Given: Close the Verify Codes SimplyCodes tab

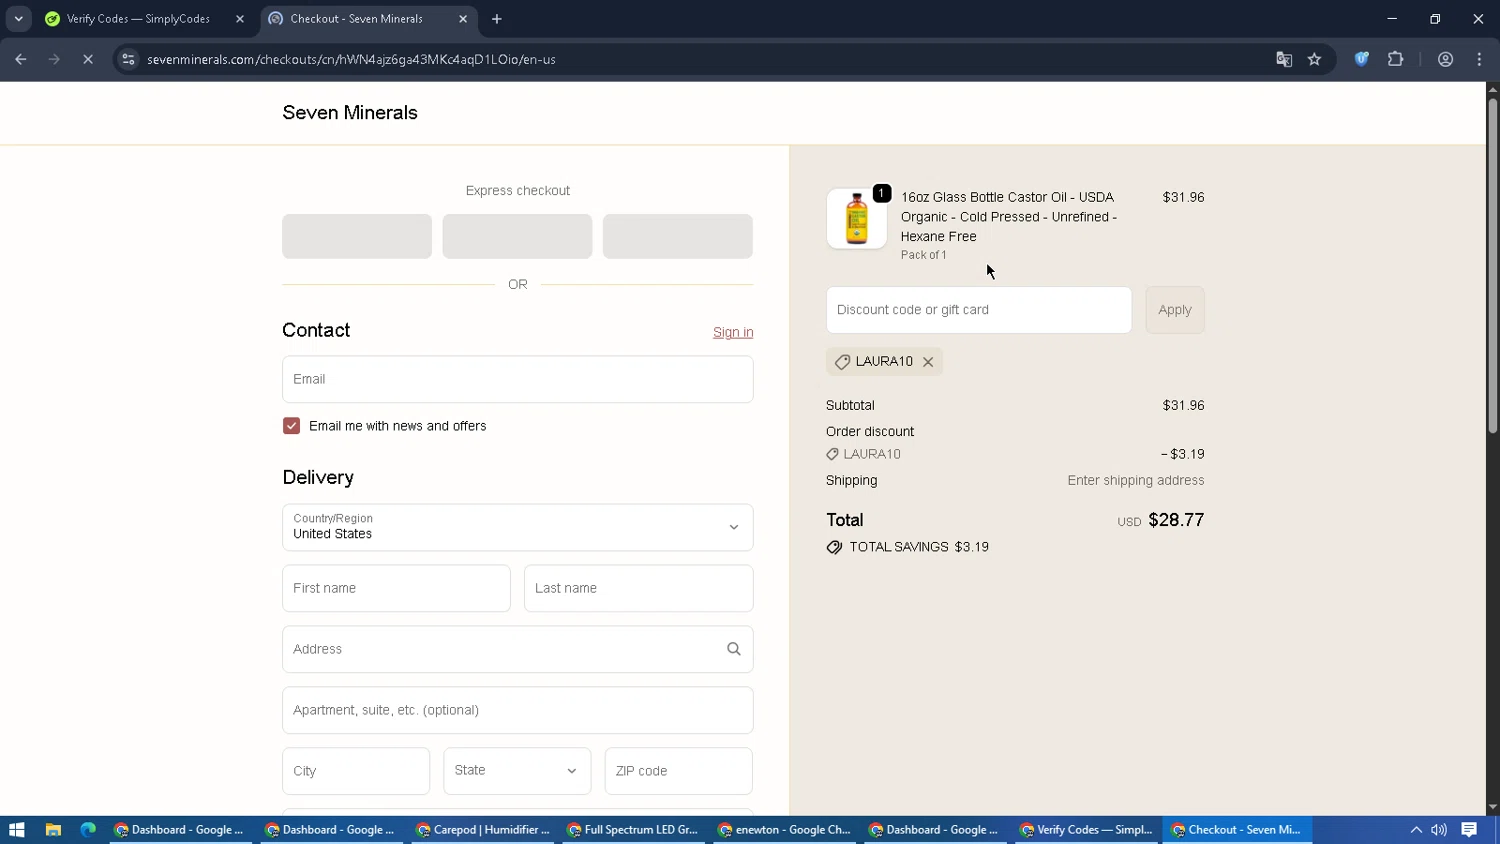Looking at the screenshot, I should click(240, 19).
